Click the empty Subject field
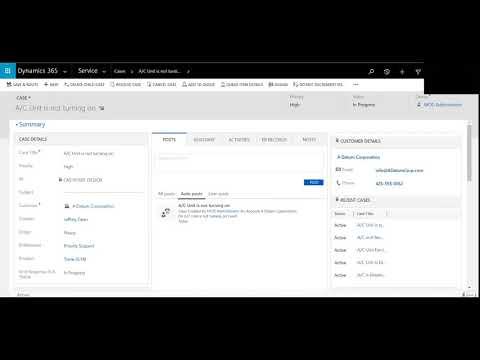This screenshot has height=360, width=480. [x=103, y=191]
